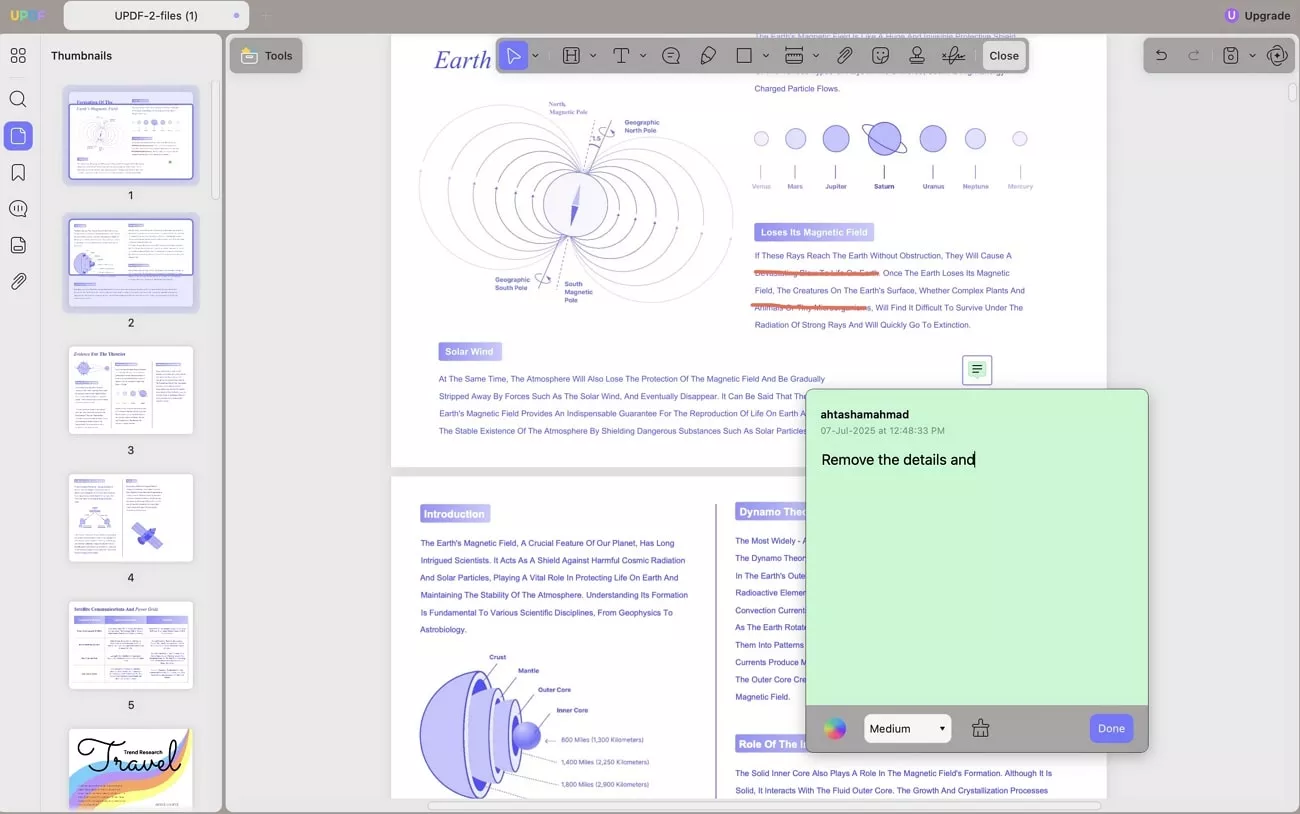The width and height of the screenshot is (1300, 814).
Task: Select the rectangle shape tool
Action: 744,56
